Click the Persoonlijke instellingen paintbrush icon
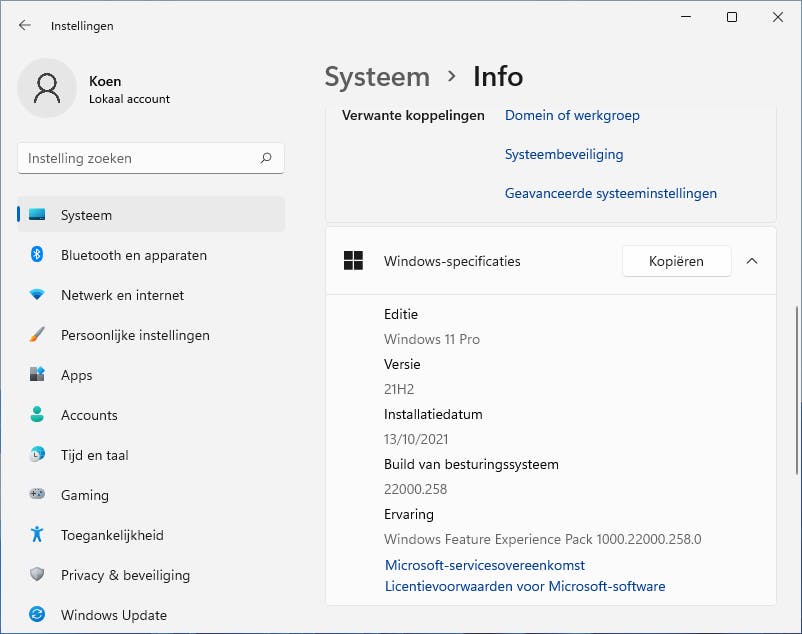The height and width of the screenshot is (634, 802). (37, 335)
